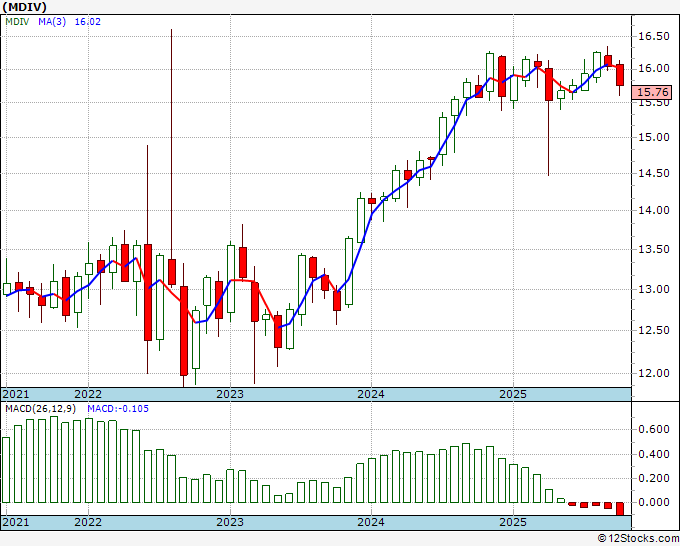Click the MACD(26,12,9) indicator label
Screen dimensions: 680x546
(x=41, y=409)
